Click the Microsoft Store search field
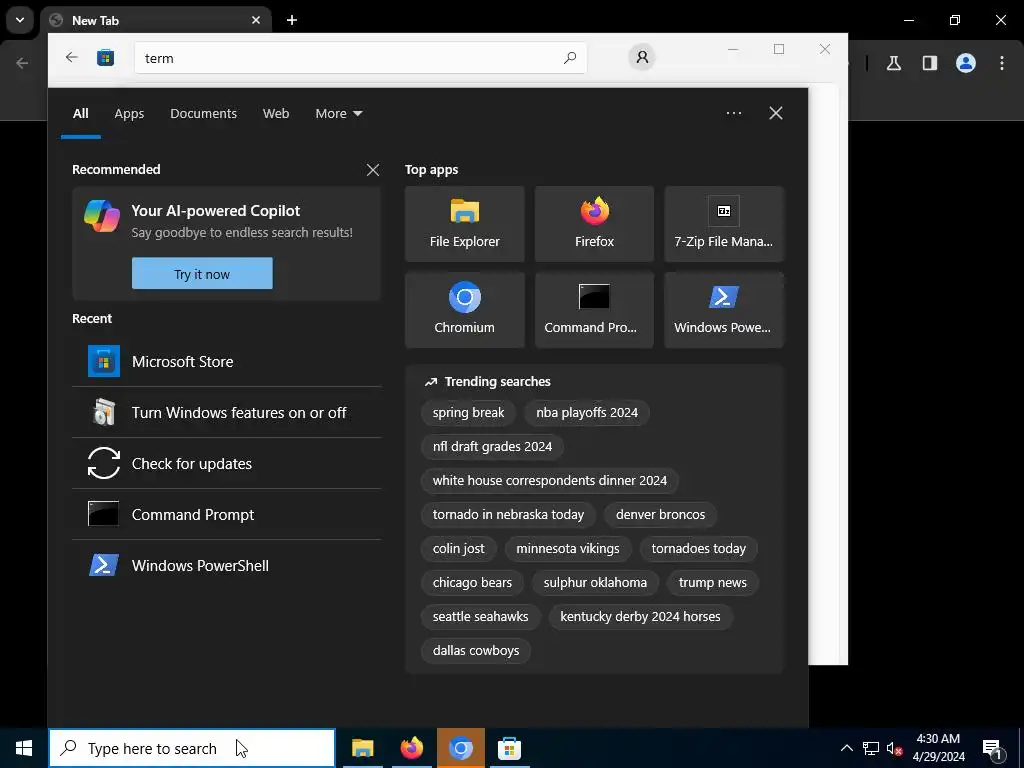The image size is (1024, 768). (x=360, y=57)
